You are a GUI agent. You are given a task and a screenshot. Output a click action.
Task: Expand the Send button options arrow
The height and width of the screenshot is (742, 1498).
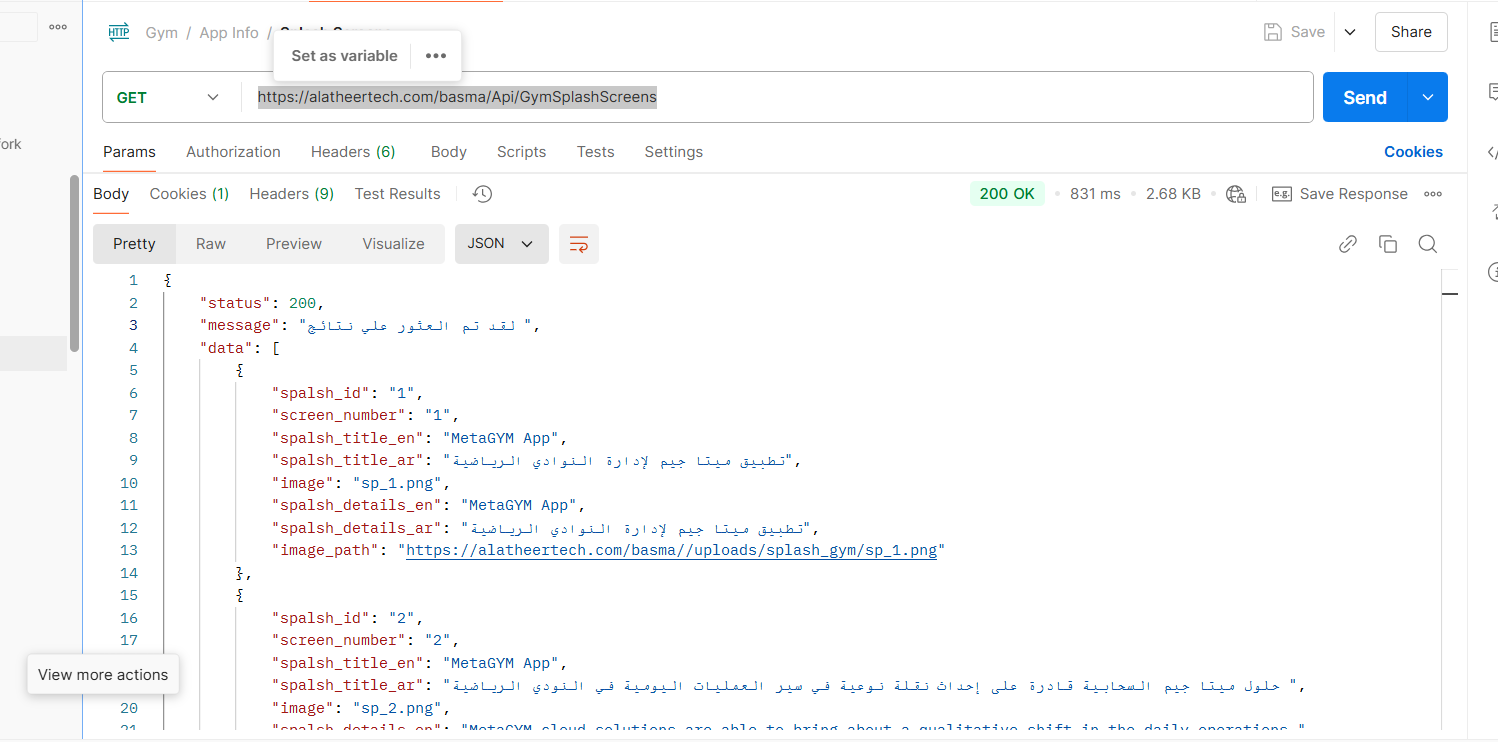click(x=1428, y=97)
